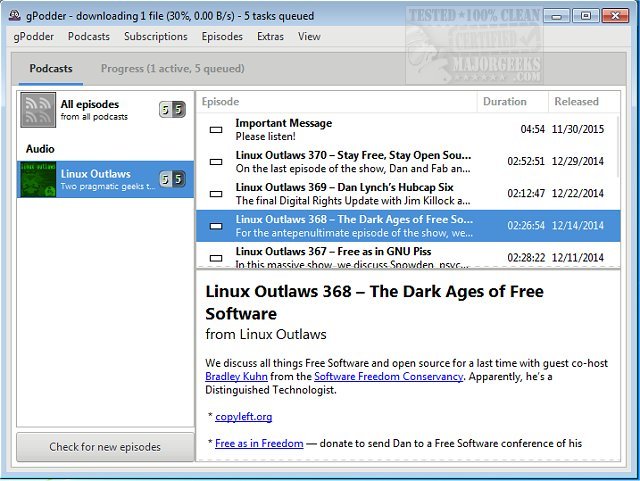The width and height of the screenshot is (640, 481).
Task: Click the 02:28:22 duration value
Action: point(526,258)
